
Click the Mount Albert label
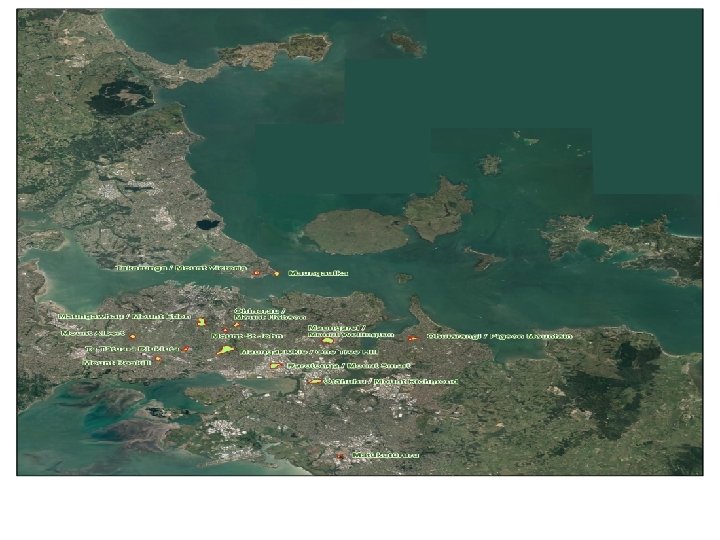[93, 333]
